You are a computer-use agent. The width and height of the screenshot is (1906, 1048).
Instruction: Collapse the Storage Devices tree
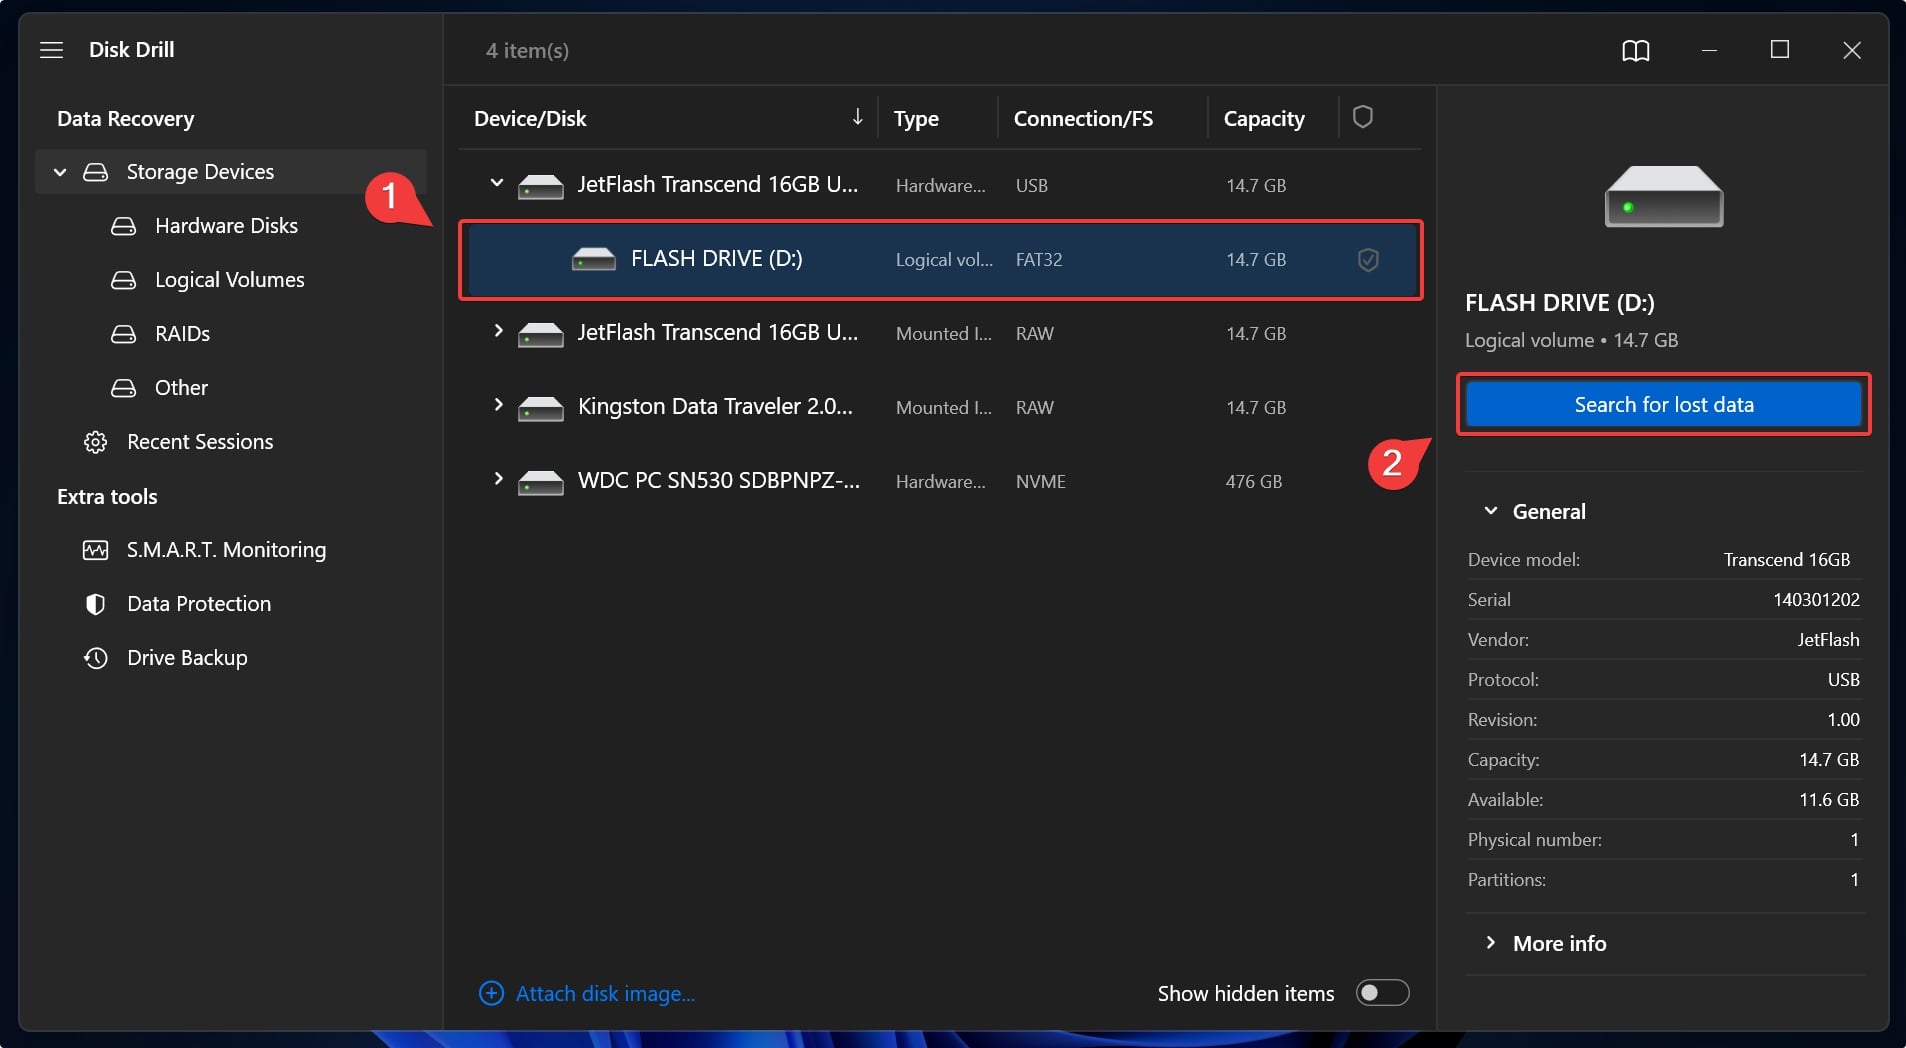(60, 172)
